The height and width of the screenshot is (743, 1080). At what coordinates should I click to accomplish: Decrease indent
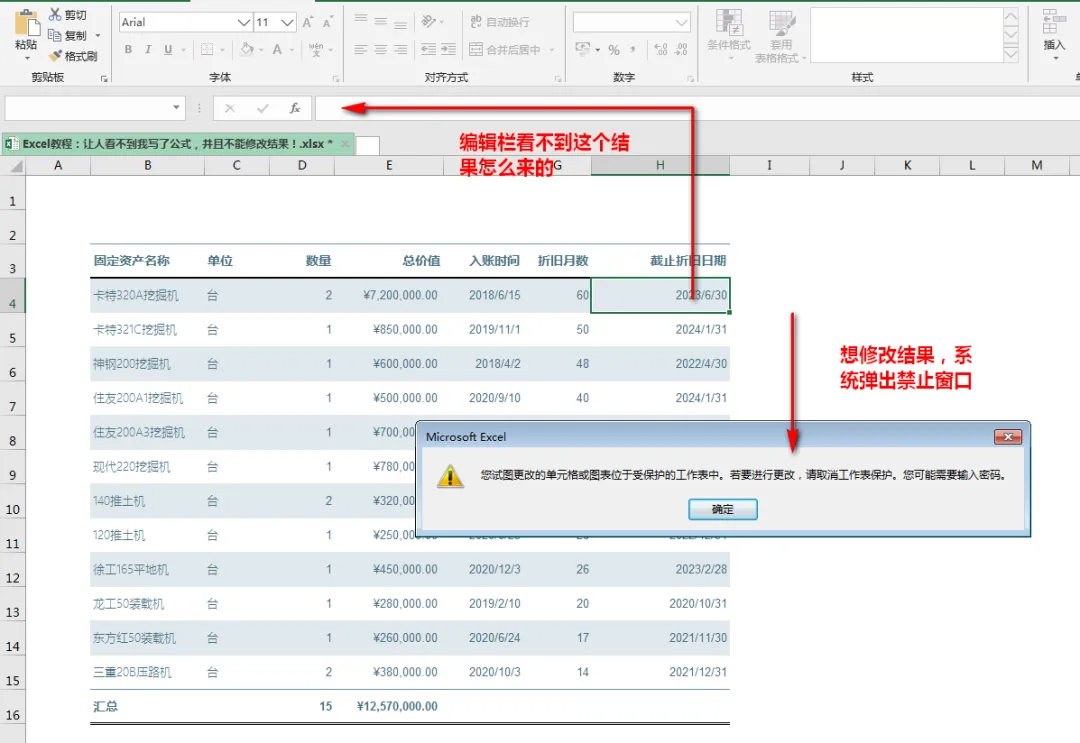428,50
